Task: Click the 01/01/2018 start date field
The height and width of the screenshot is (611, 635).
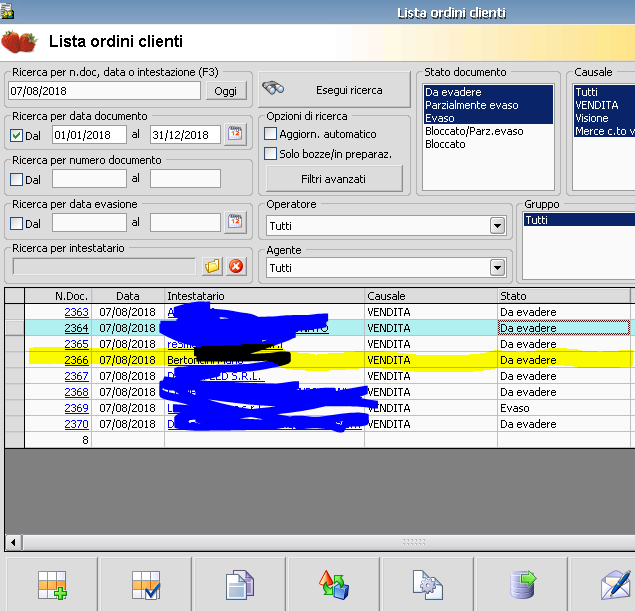Action: pyautogui.click(x=89, y=134)
